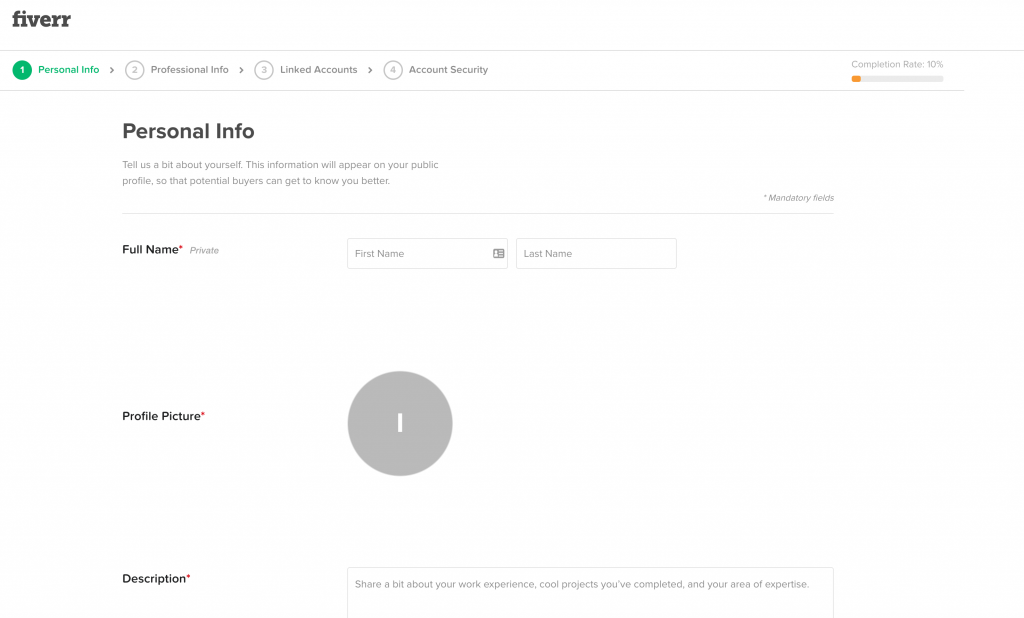Image resolution: width=1024 pixels, height=618 pixels.
Task: Click the step 4 circle icon
Action: point(393,69)
